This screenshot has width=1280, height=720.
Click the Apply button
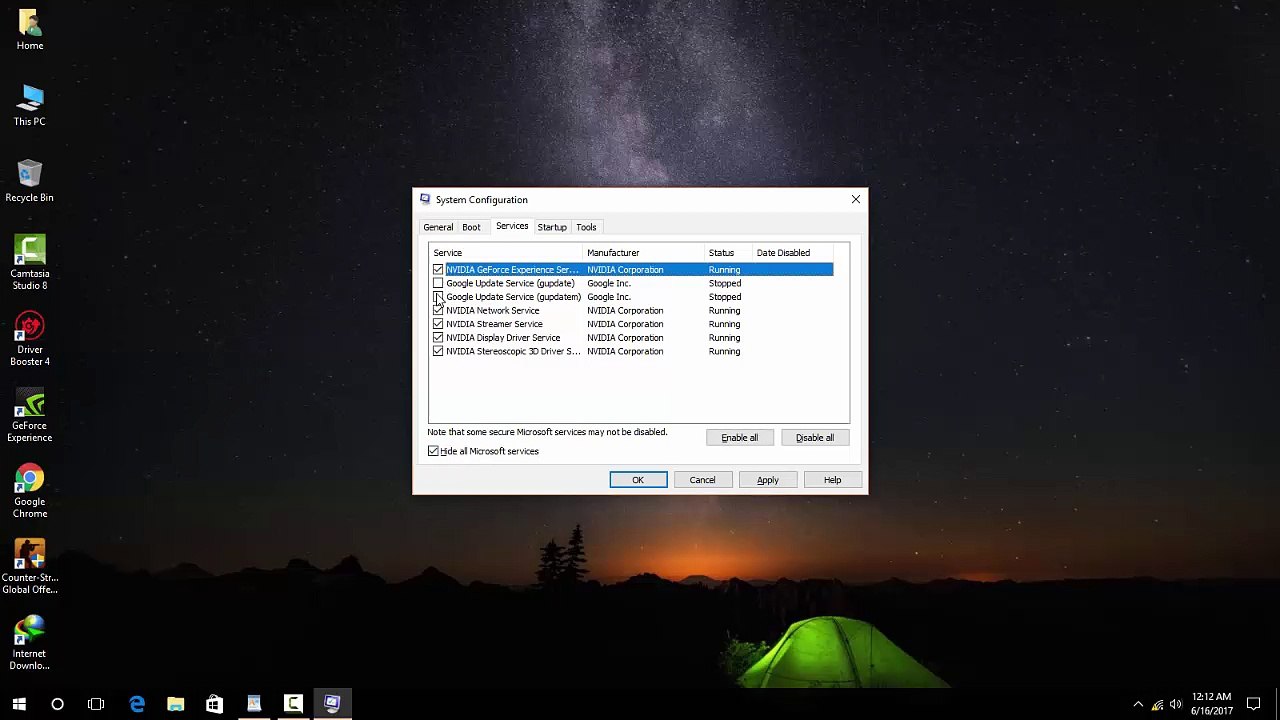pos(767,480)
